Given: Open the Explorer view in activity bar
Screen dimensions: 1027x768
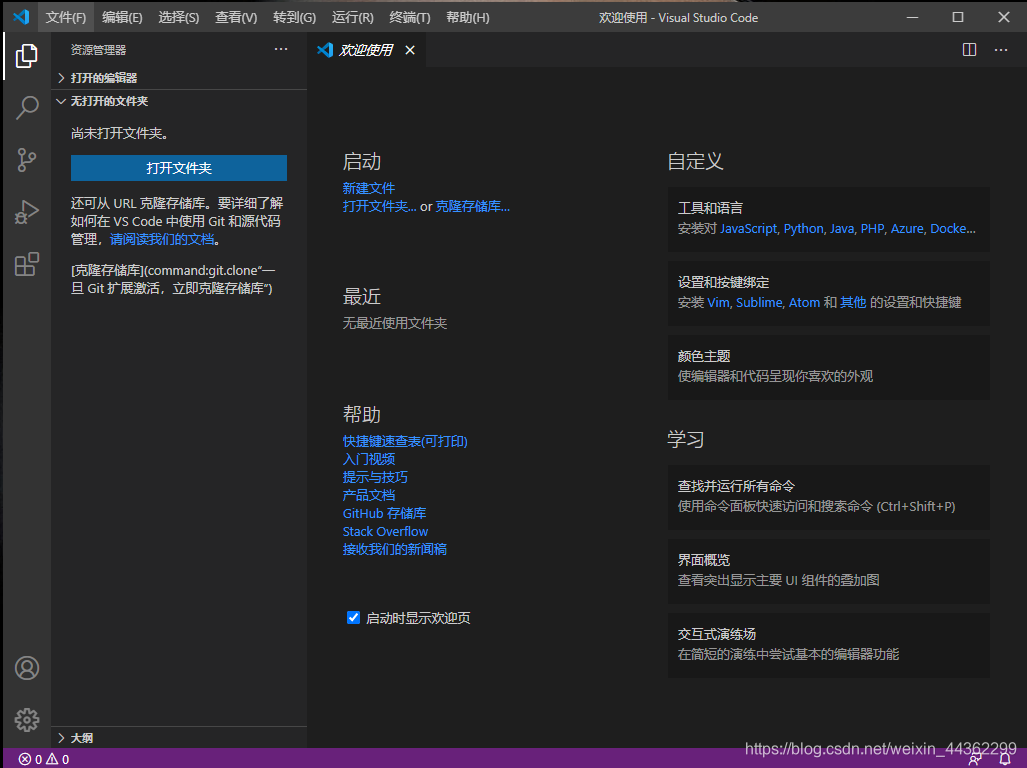Looking at the screenshot, I should [x=26, y=56].
